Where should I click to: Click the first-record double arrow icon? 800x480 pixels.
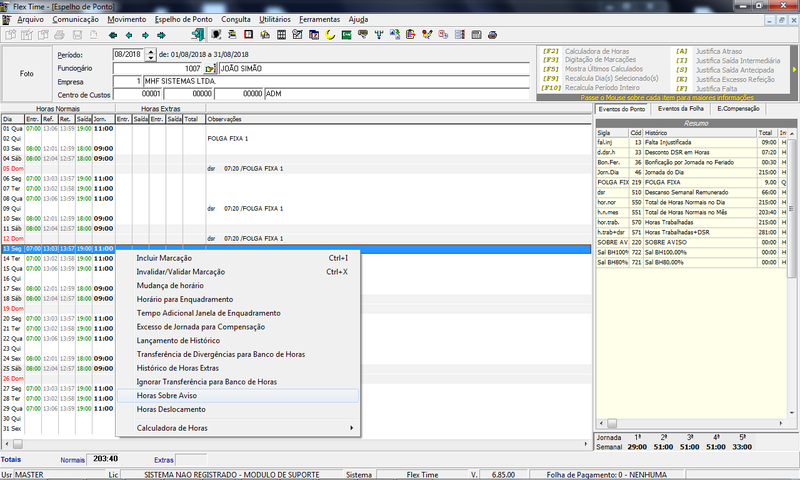[113, 35]
